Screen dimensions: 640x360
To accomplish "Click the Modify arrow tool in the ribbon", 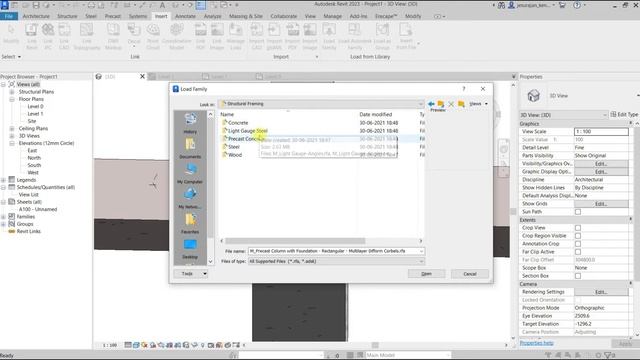I will (x=11, y=34).
